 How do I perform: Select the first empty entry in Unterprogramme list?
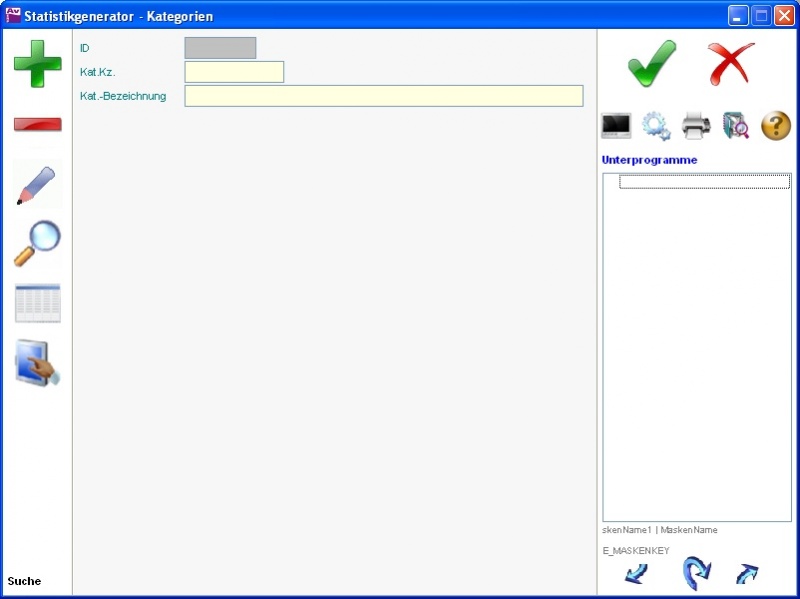coord(704,182)
